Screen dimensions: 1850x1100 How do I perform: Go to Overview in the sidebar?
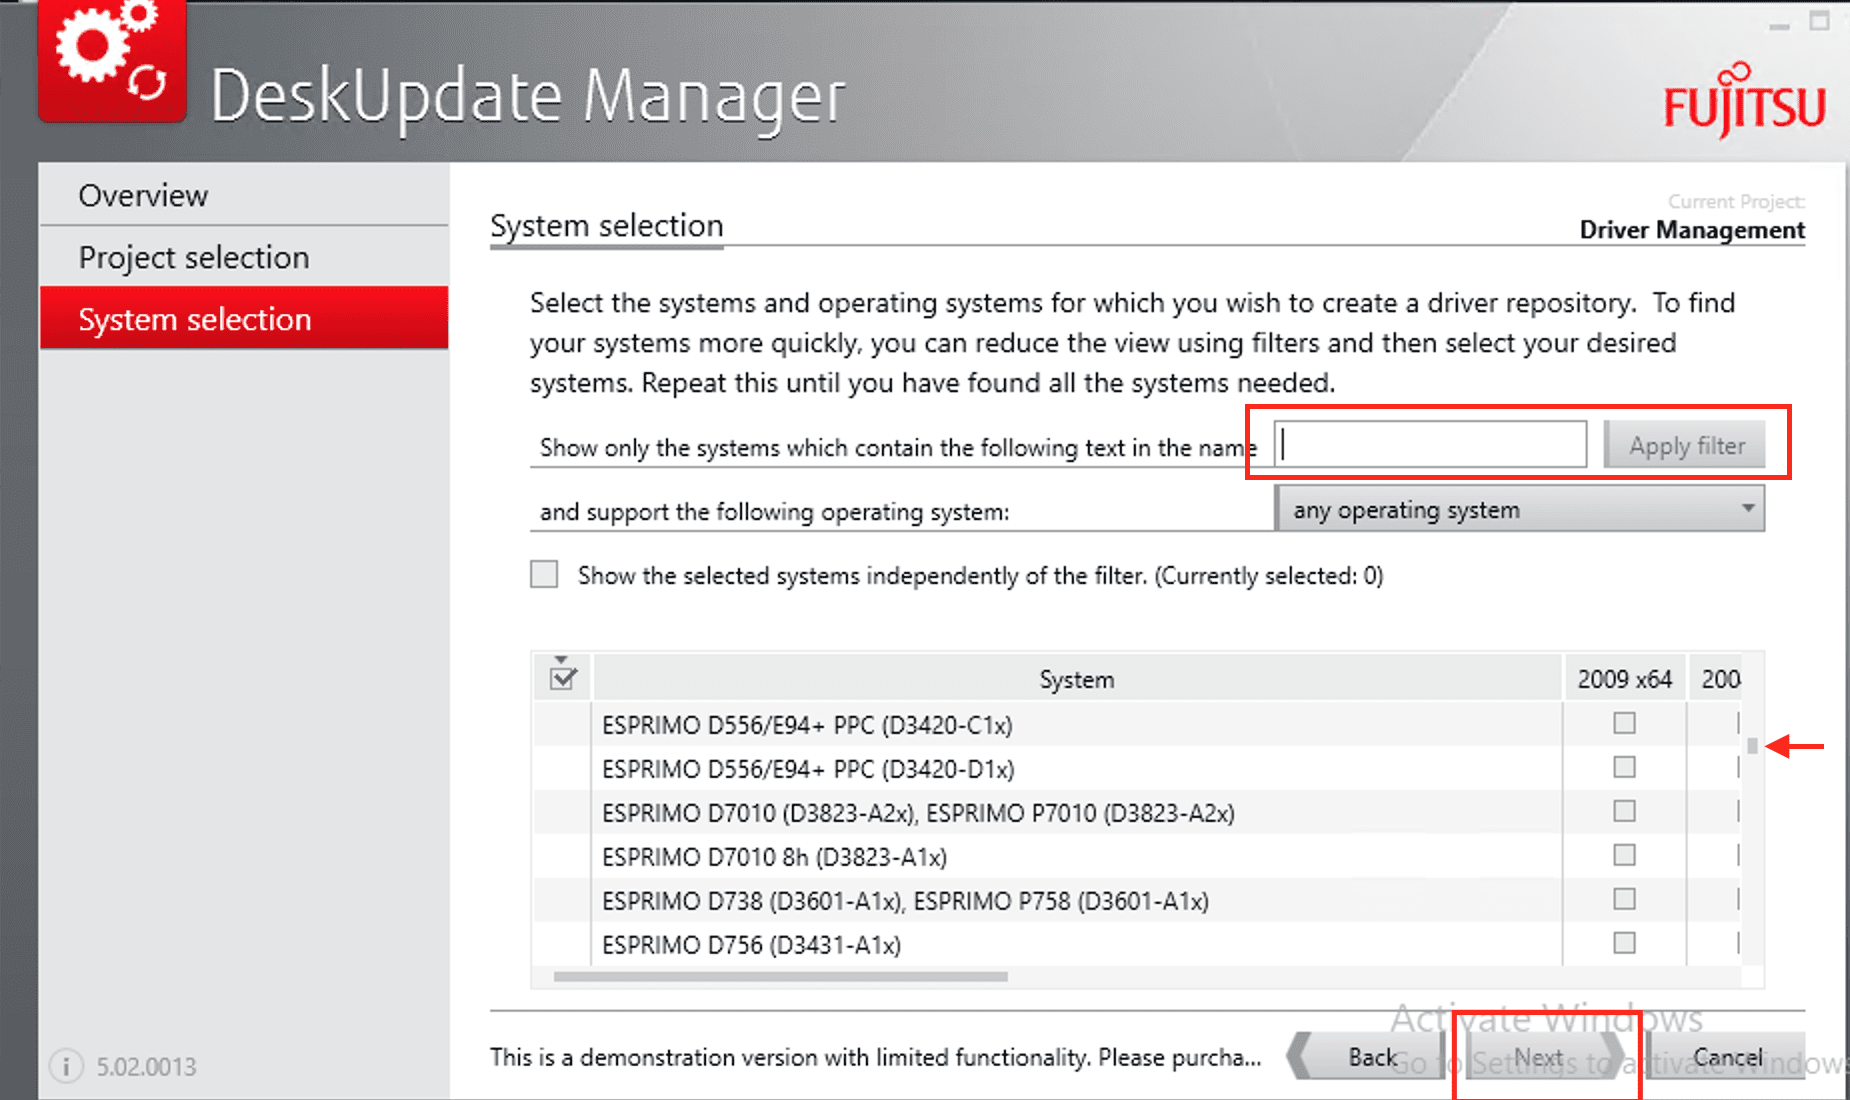click(x=143, y=195)
